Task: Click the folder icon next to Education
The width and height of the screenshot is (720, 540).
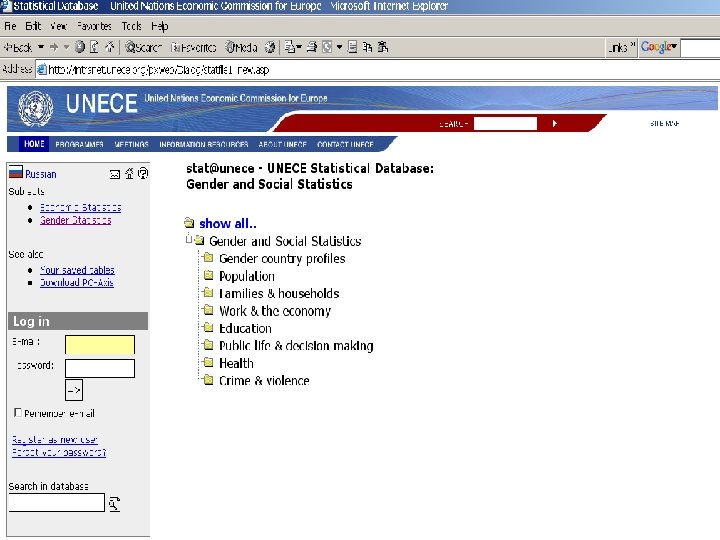Action: (208, 327)
